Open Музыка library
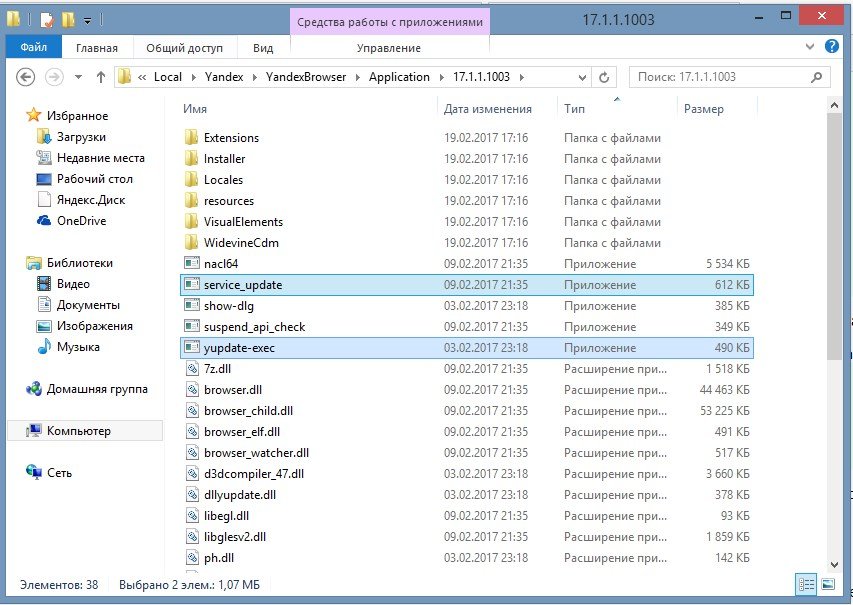 point(78,347)
